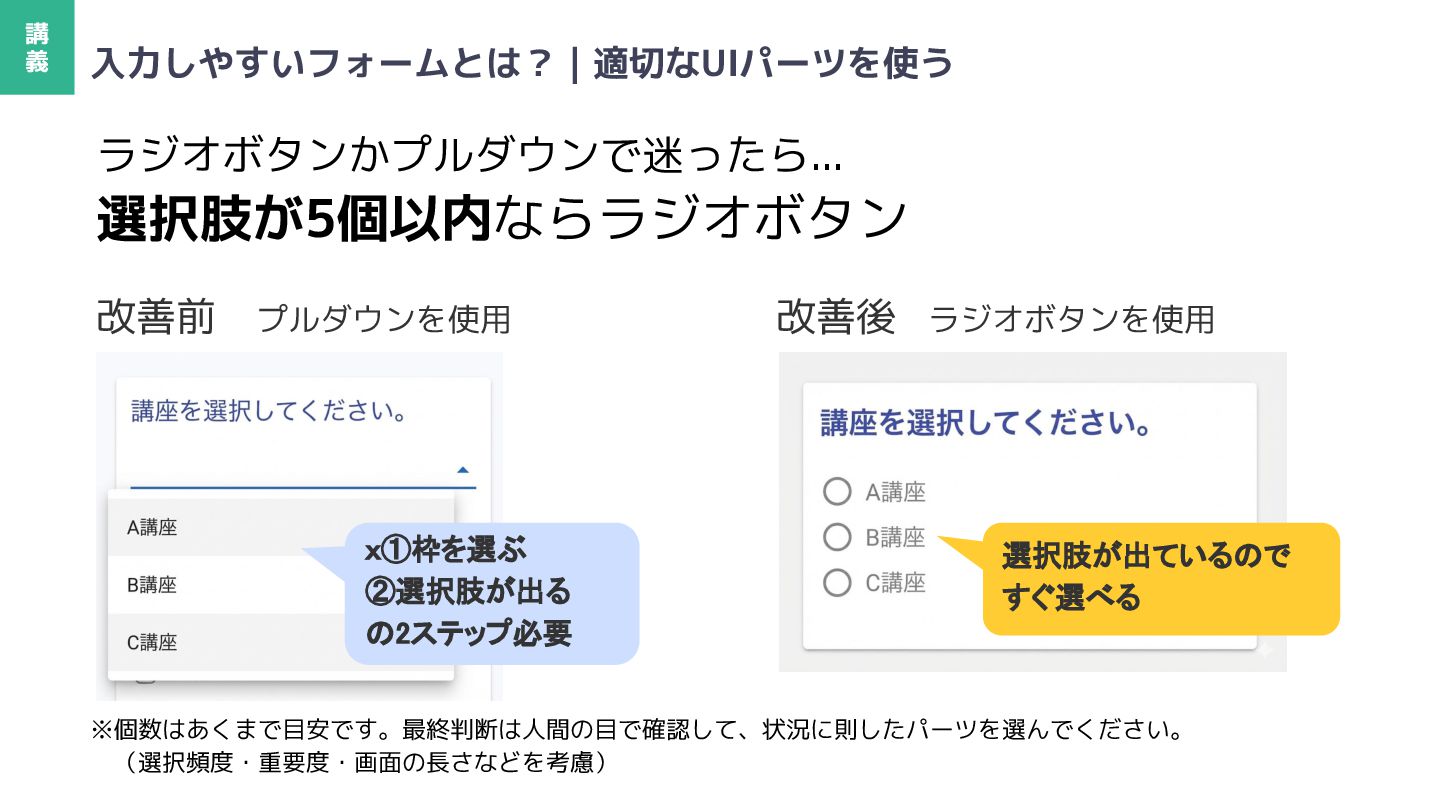The image size is (1440, 810).
Task: Click the bold radio-form 講座を選択してください heading
Action: tap(985, 423)
